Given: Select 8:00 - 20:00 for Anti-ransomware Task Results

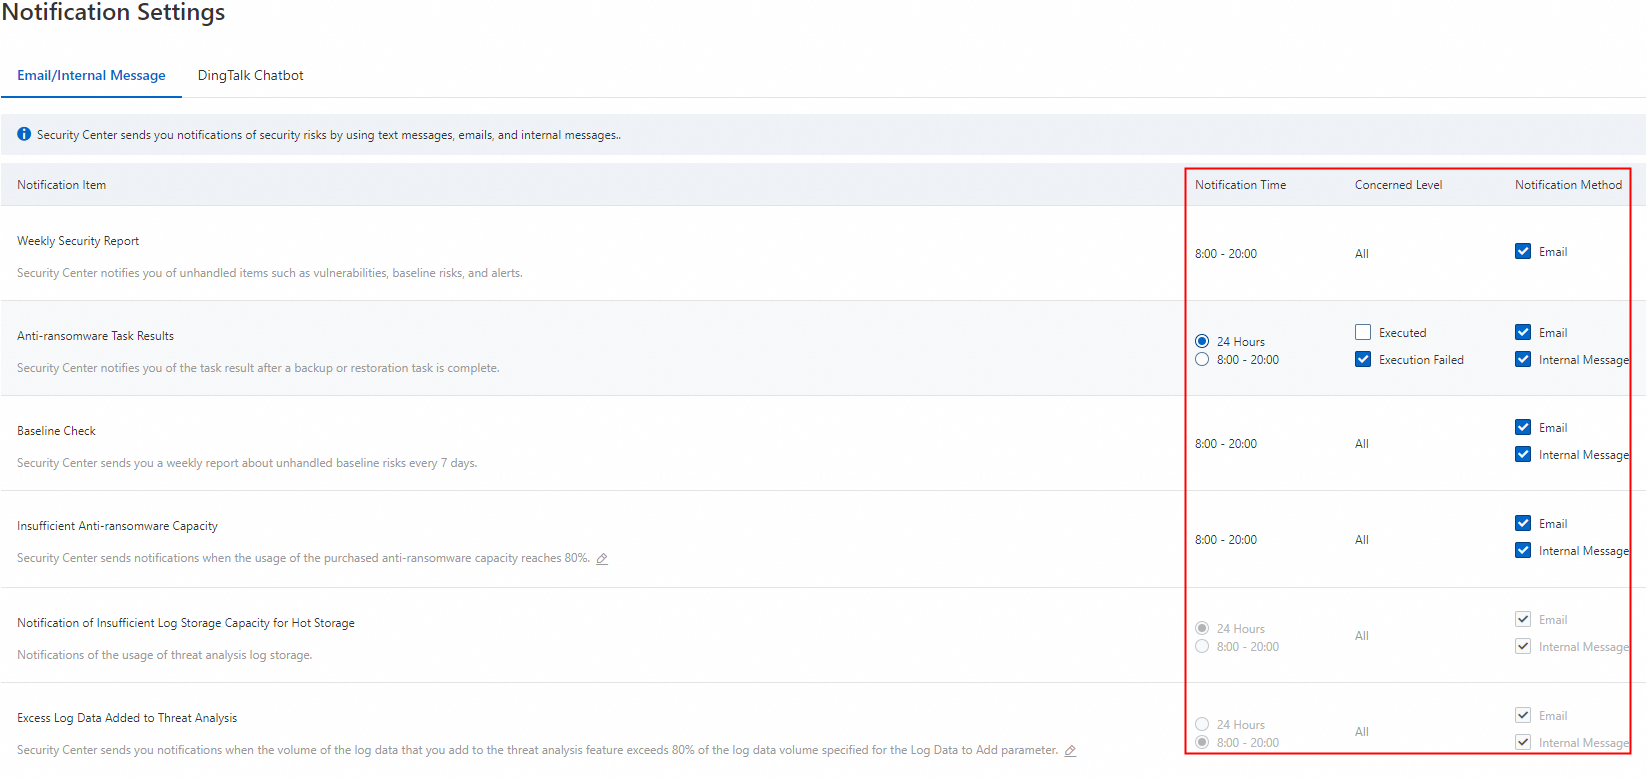Looking at the screenshot, I should click(1202, 359).
